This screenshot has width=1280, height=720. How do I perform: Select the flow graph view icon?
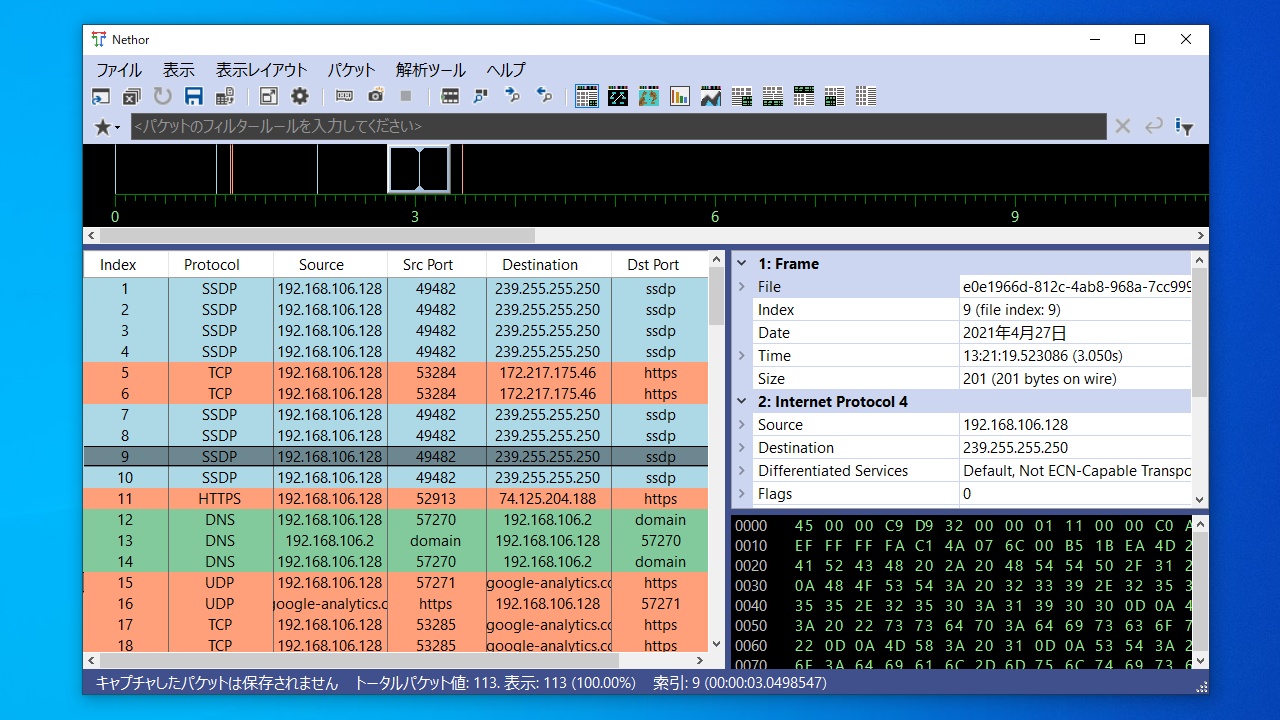618,96
